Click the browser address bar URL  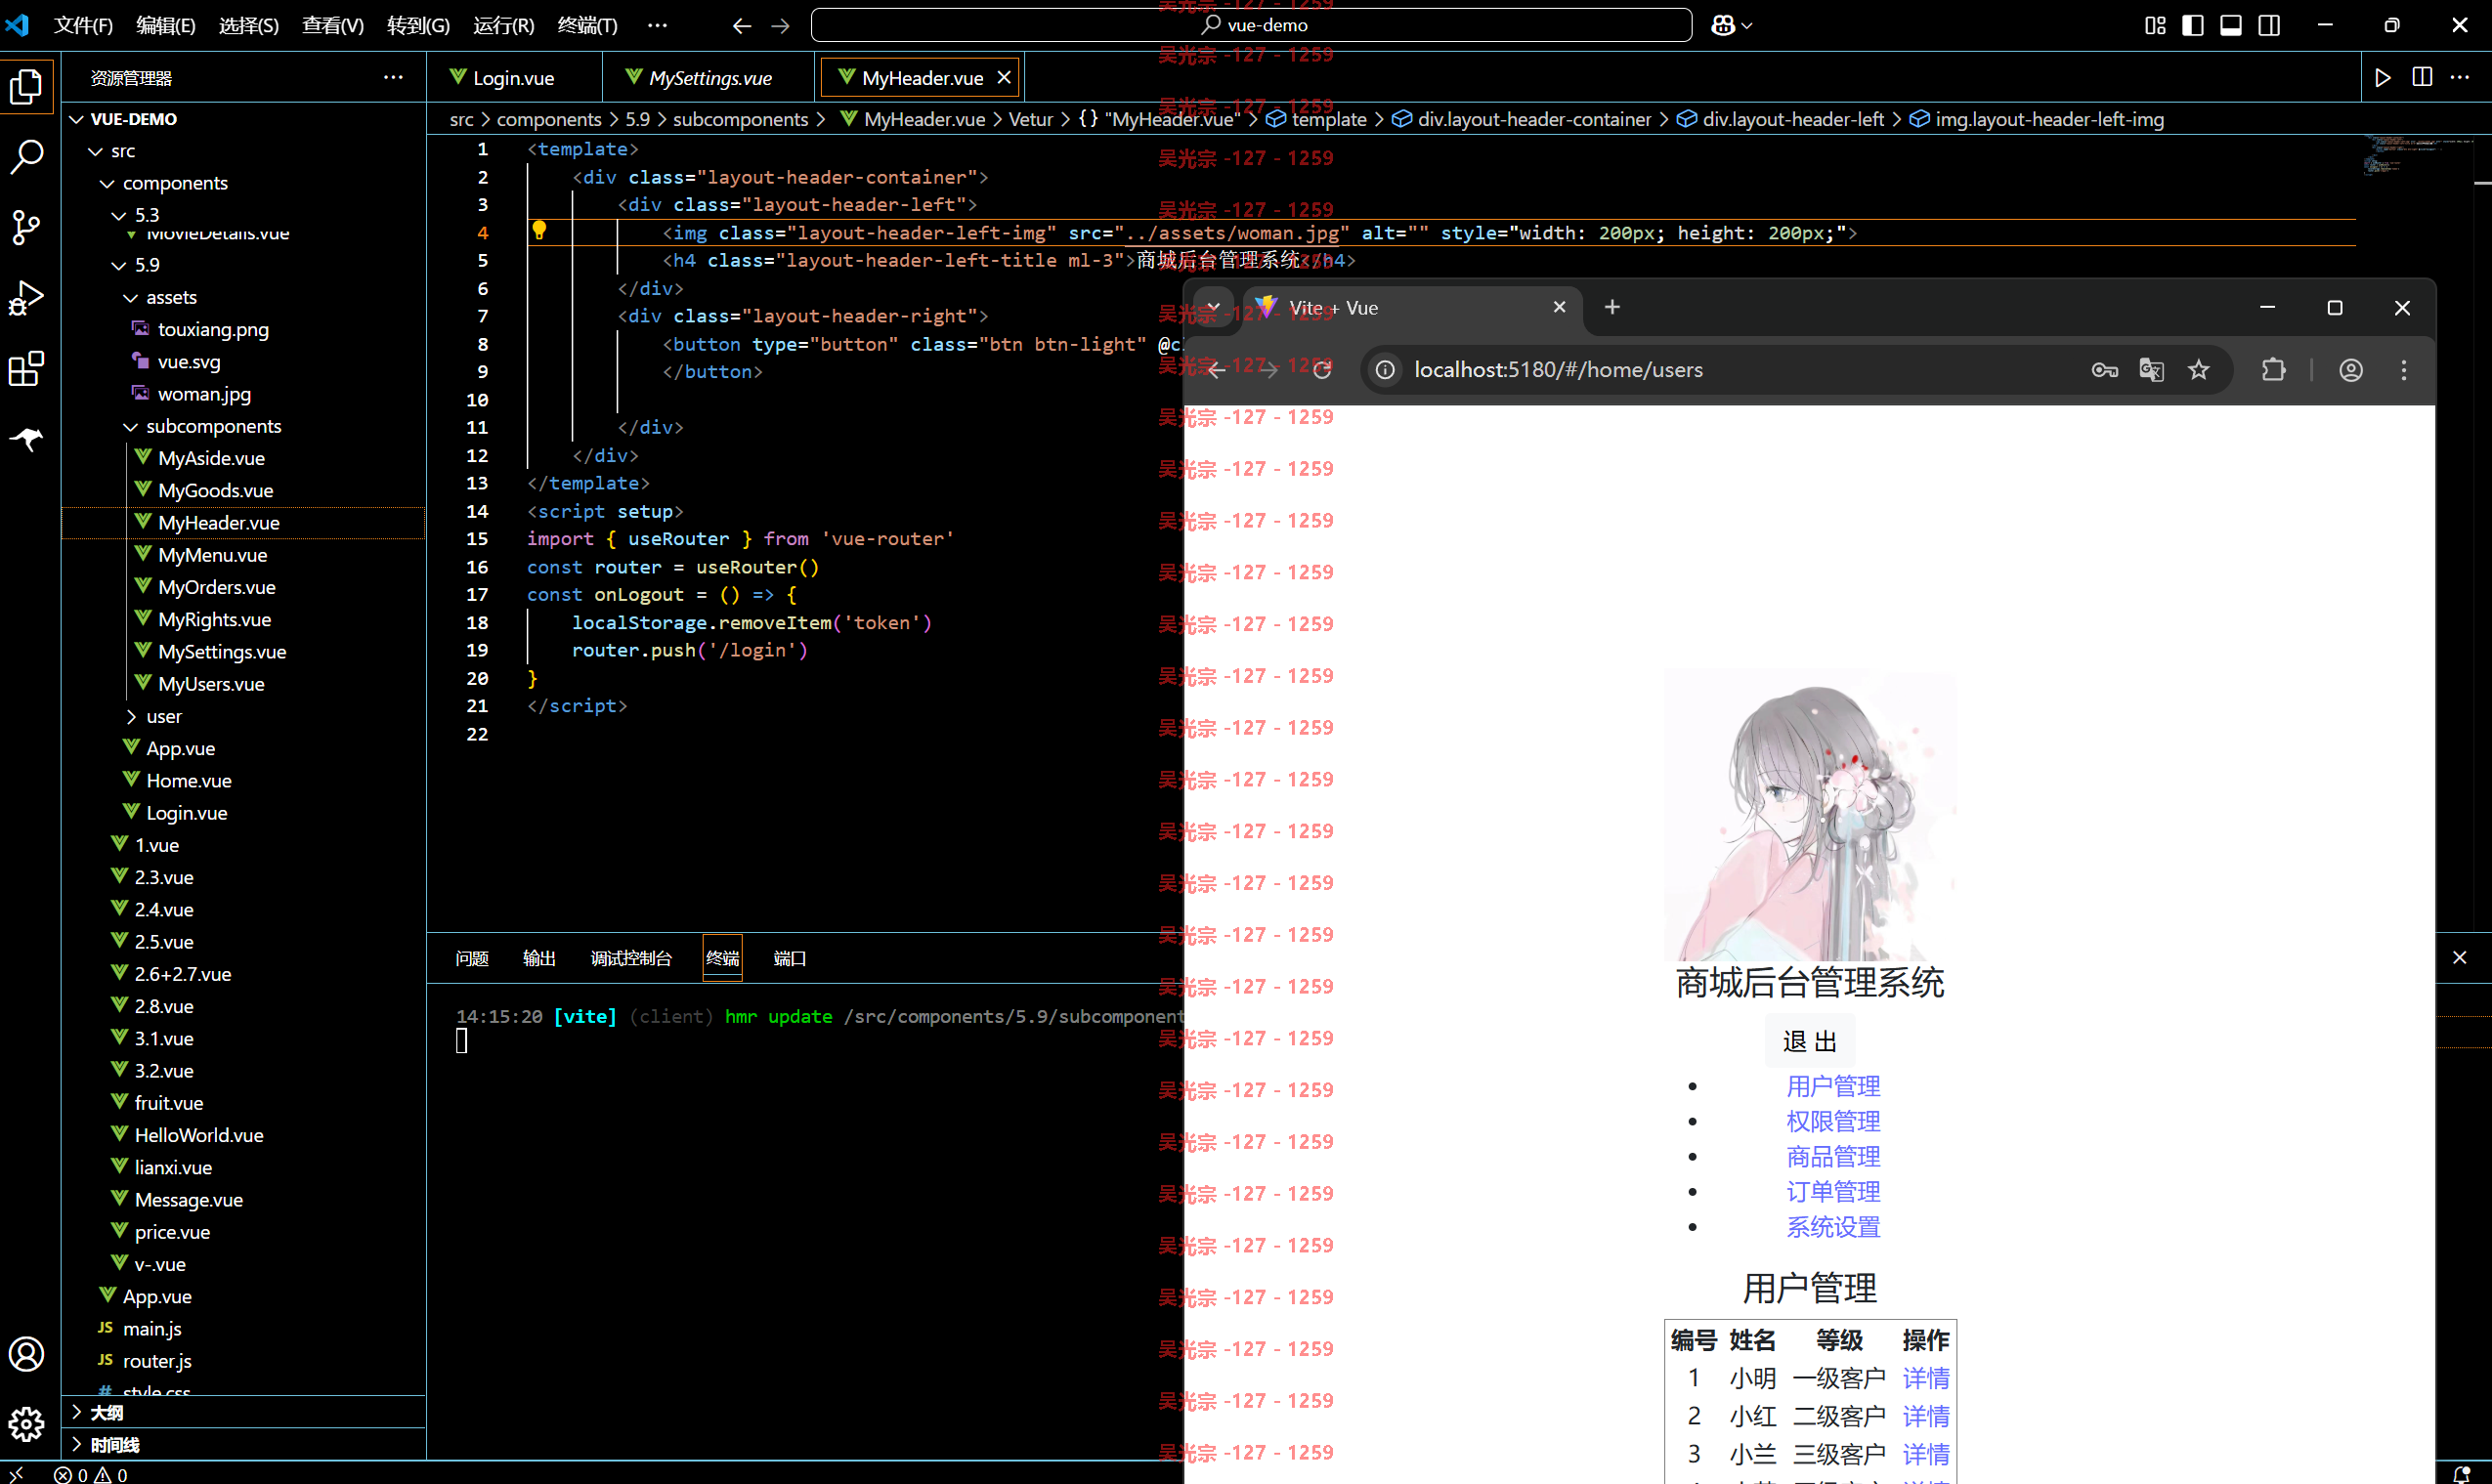tap(1558, 370)
